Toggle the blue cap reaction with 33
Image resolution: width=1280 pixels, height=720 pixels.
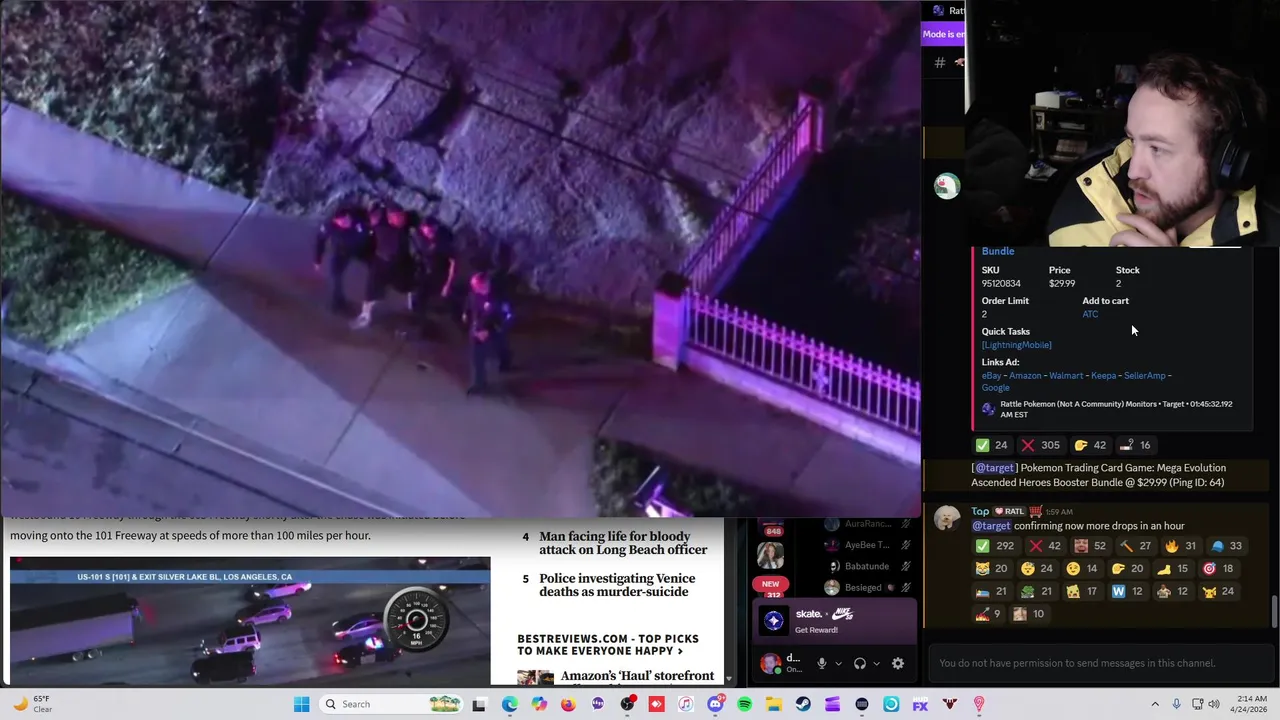(1225, 546)
